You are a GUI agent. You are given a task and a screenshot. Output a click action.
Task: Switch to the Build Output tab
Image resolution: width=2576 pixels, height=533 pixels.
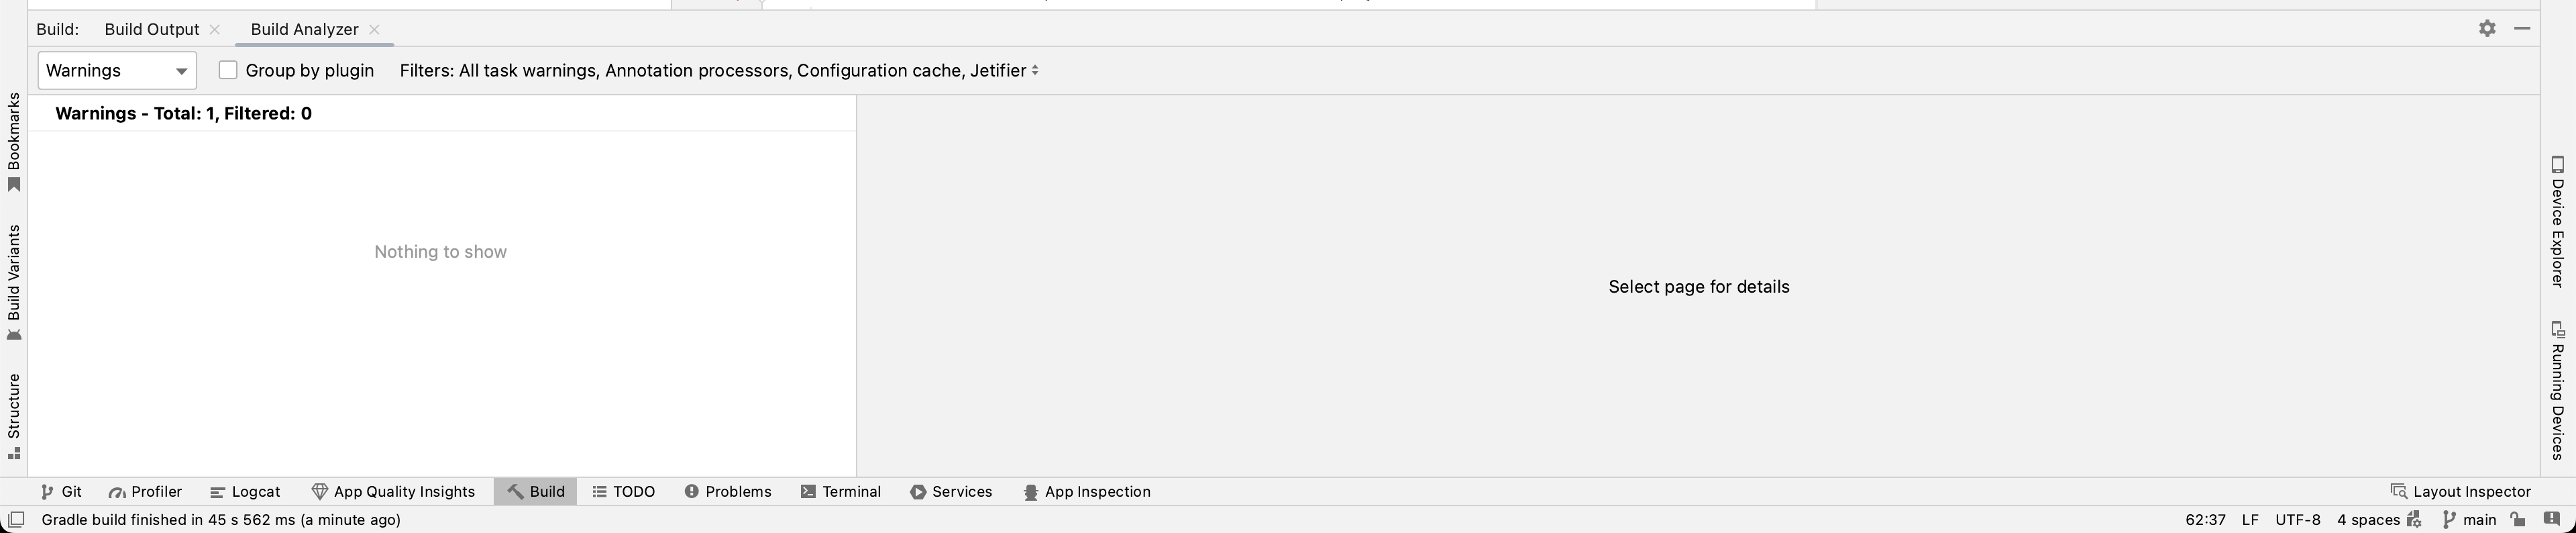152,30
